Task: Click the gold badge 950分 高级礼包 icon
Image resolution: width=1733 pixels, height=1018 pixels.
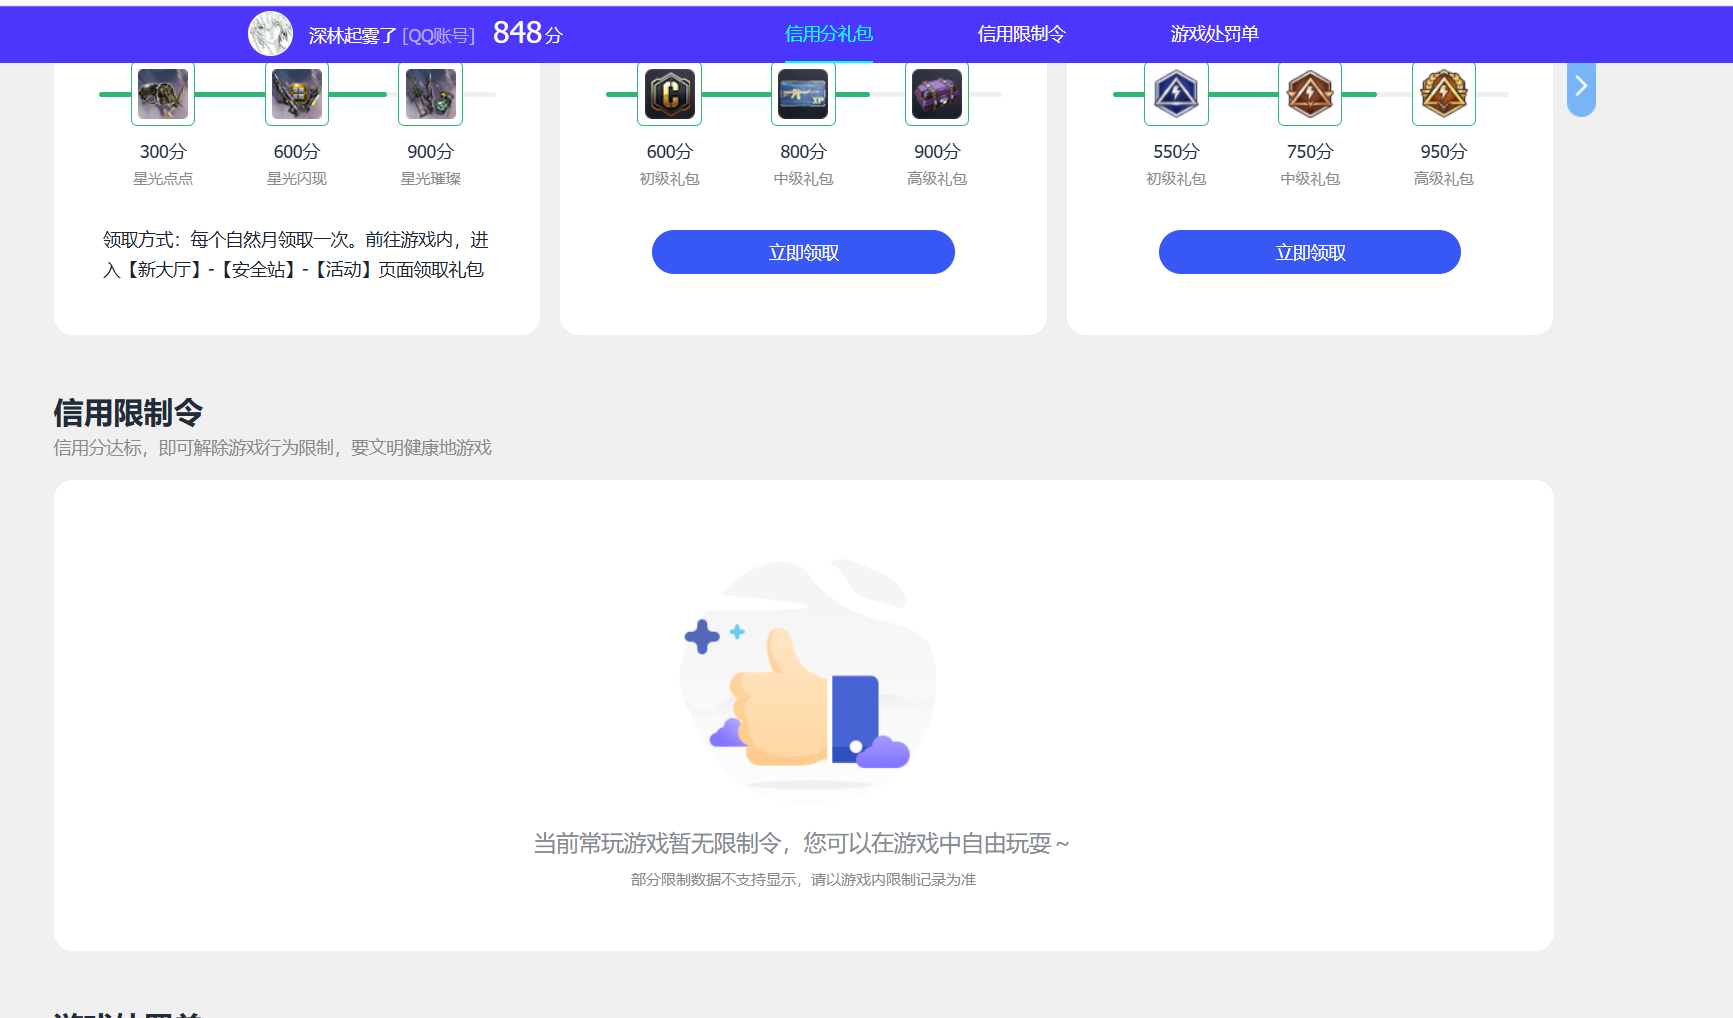Action: point(1444,94)
